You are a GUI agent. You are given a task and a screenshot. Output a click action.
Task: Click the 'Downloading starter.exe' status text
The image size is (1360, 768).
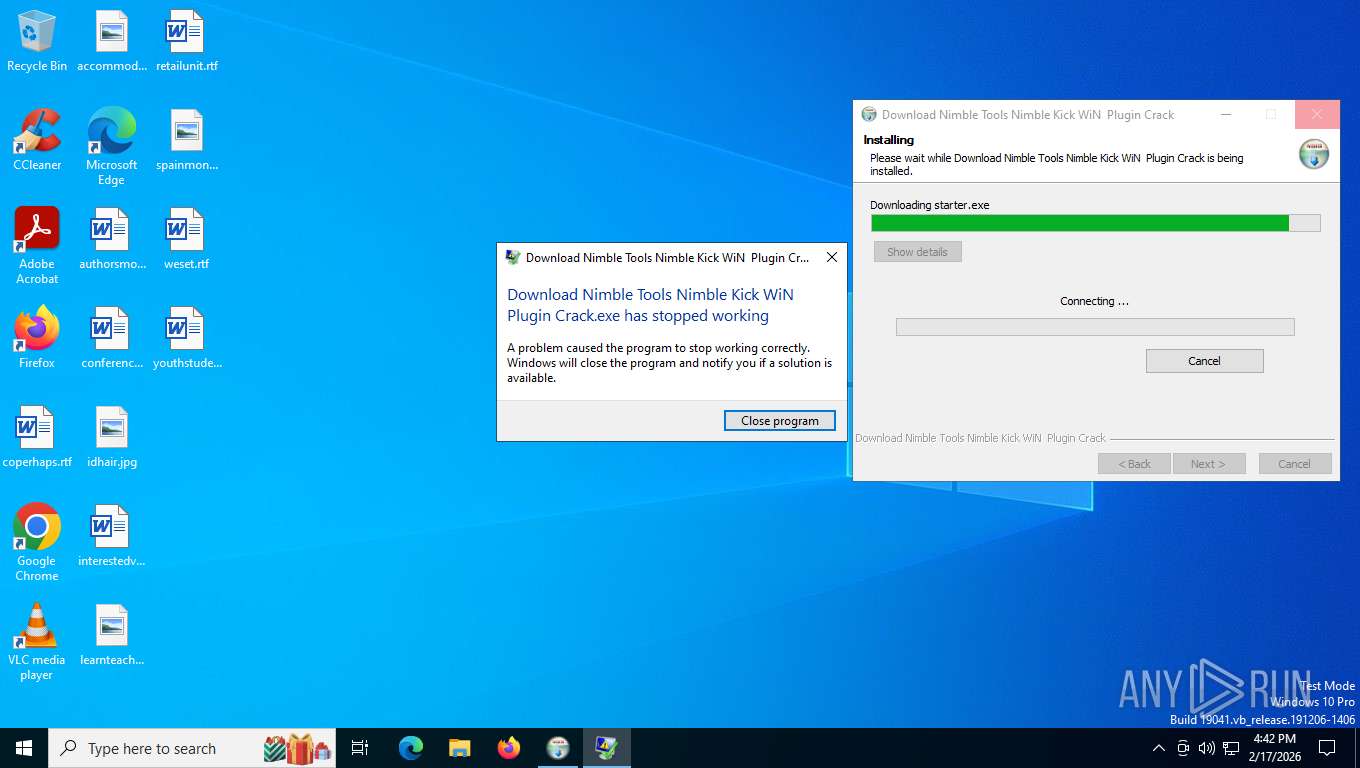click(929, 205)
